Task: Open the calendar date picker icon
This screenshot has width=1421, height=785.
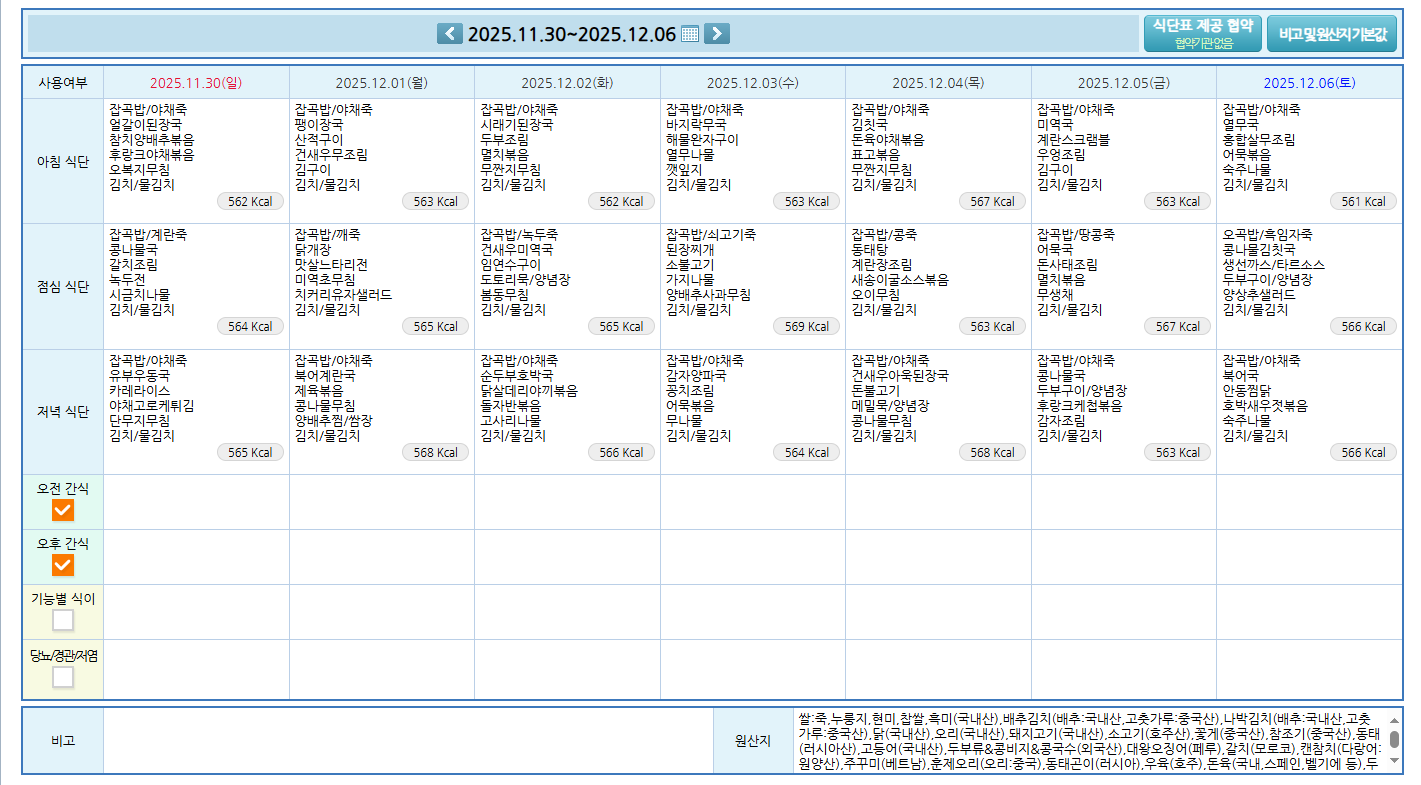Action: click(x=690, y=34)
